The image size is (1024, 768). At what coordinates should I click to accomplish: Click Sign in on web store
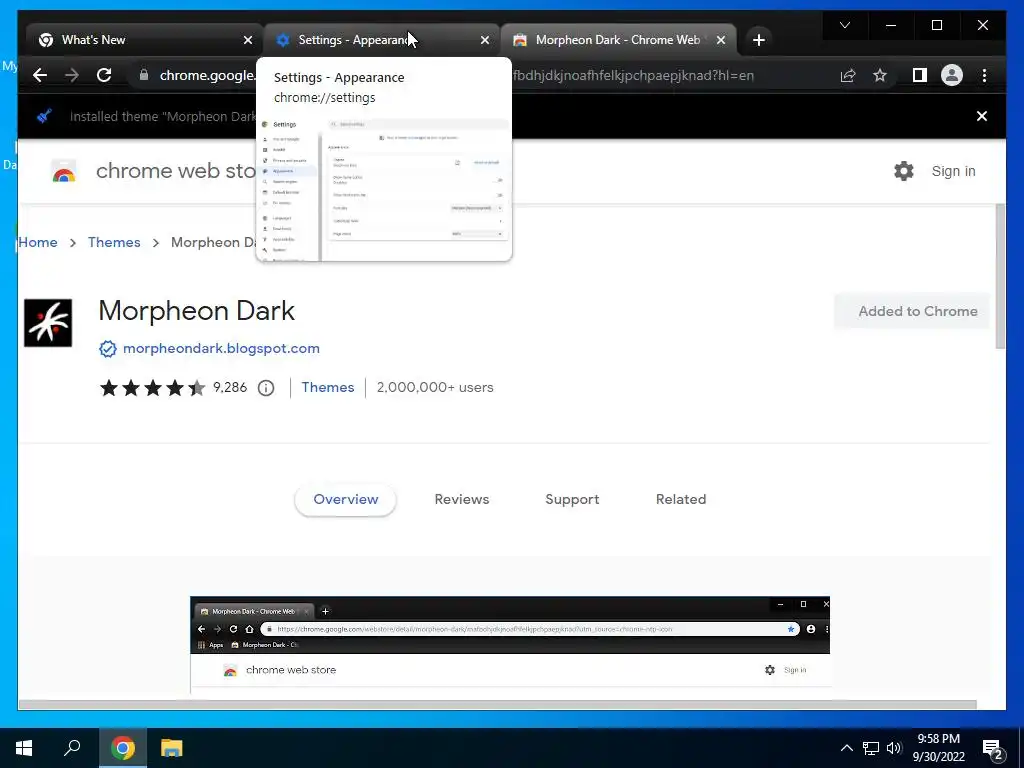(953, 171)
